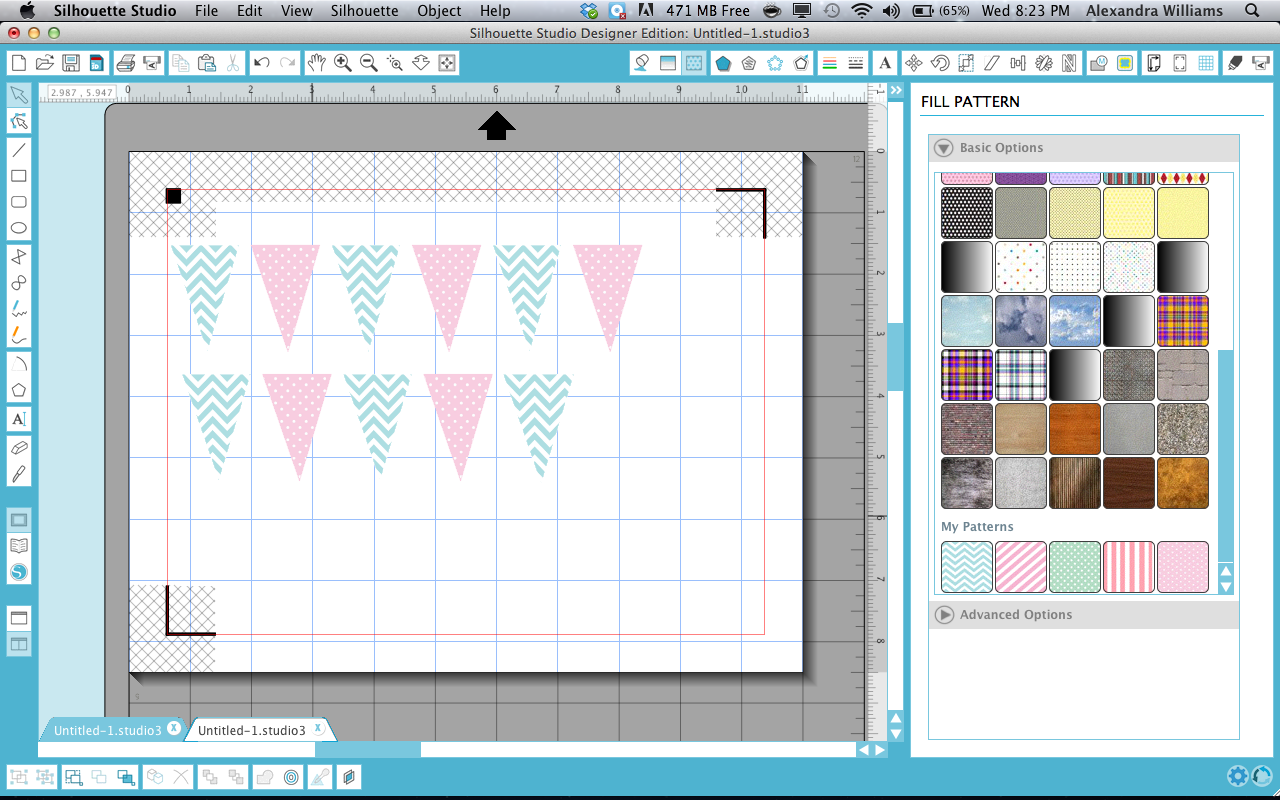Click the canvas horizontal scrollbar thumb
The height and width of the screenshot is (800, 1280).
368,749
